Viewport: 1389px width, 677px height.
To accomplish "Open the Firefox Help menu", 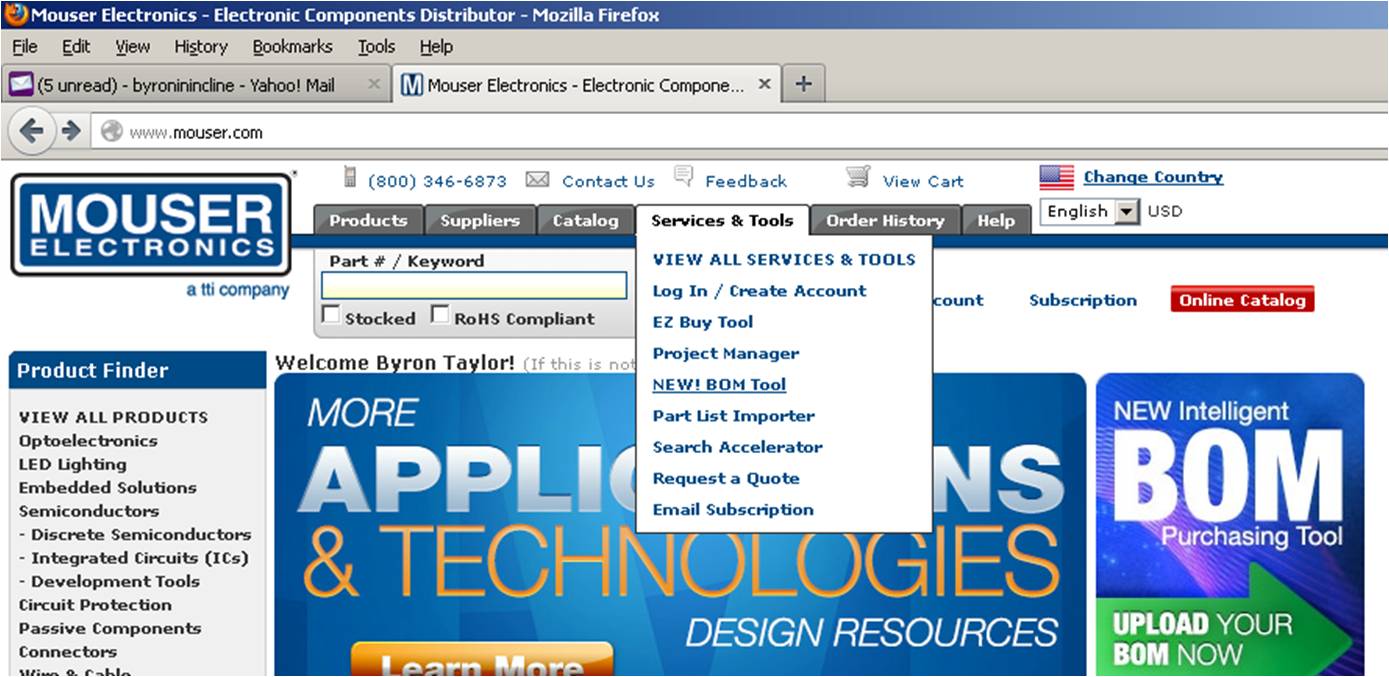I will tap(436, 46).
